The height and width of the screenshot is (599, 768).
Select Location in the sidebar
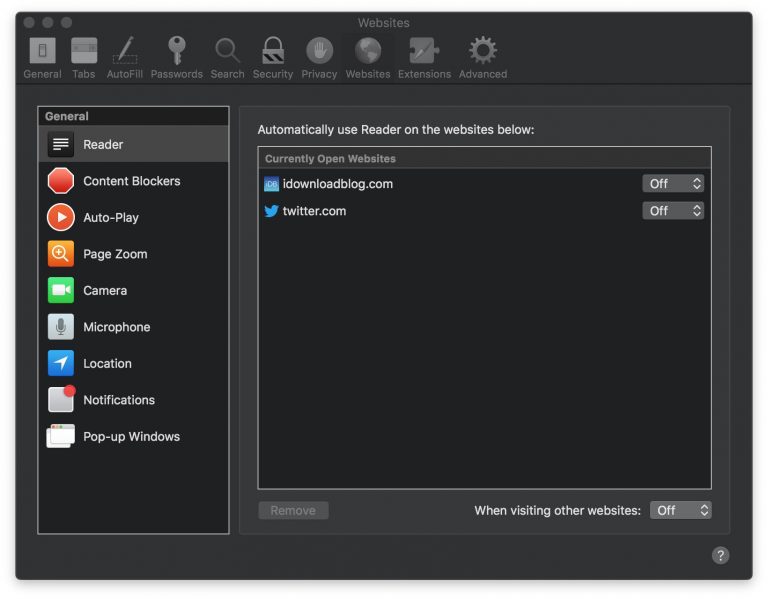(x=133, y=363)
